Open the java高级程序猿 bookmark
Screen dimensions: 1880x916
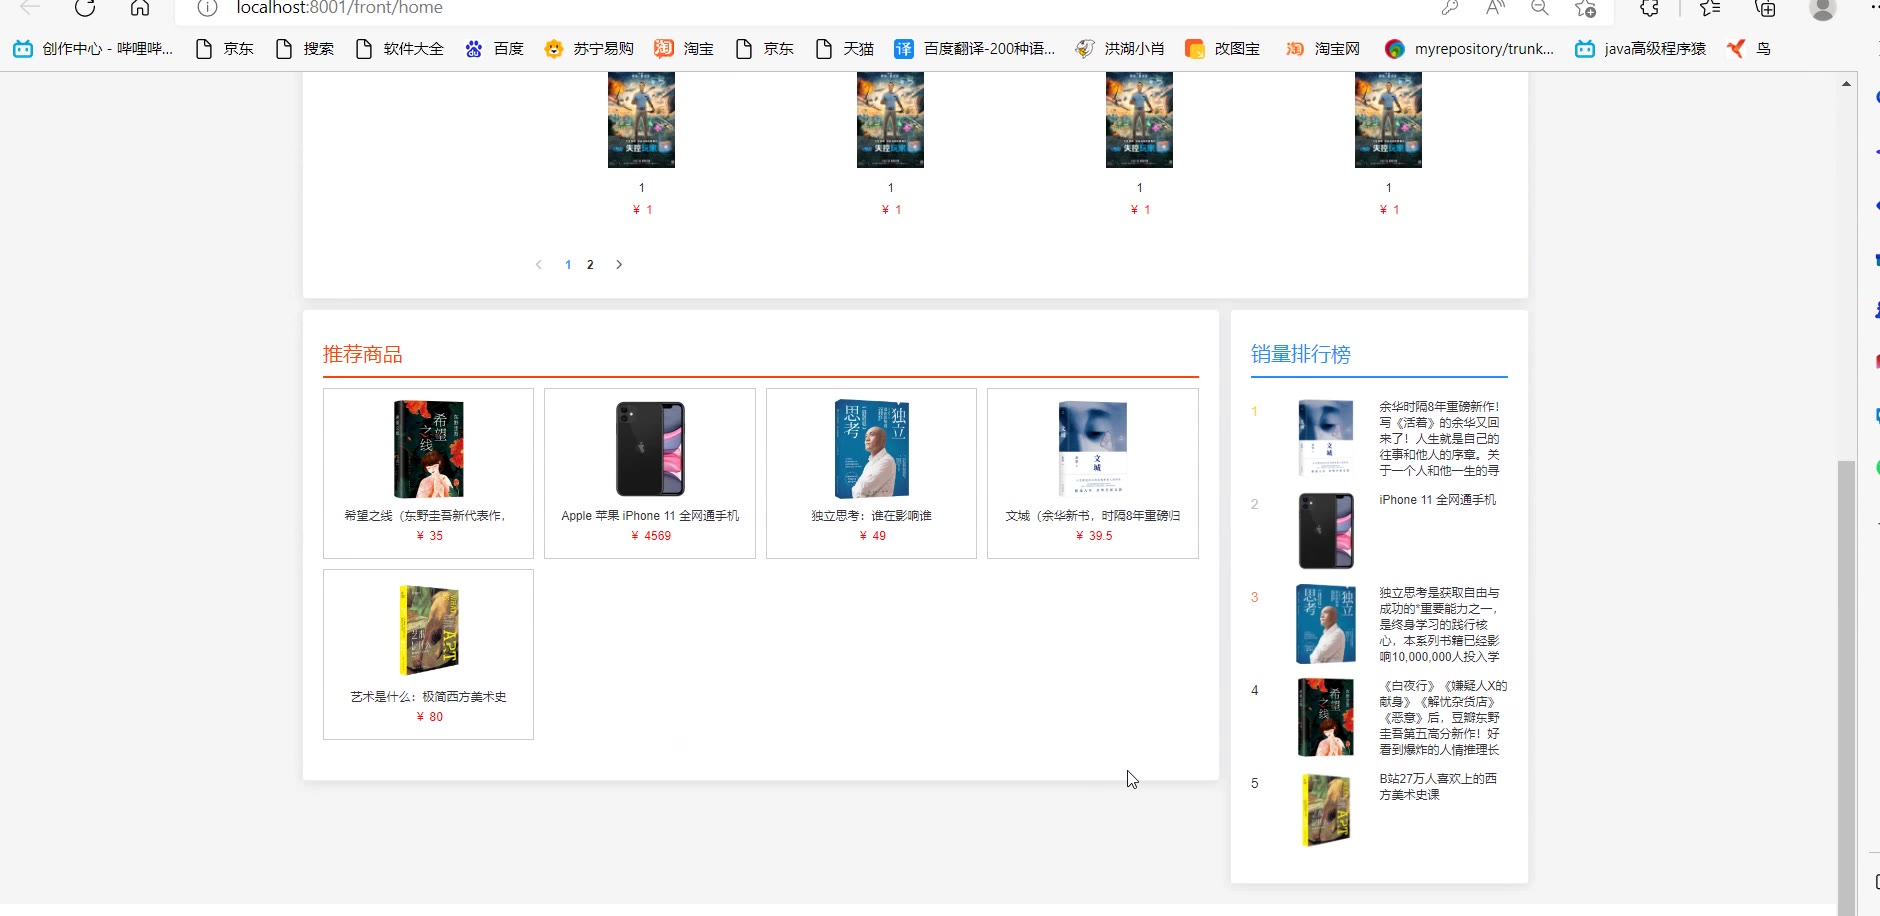tap(1640, 48)
